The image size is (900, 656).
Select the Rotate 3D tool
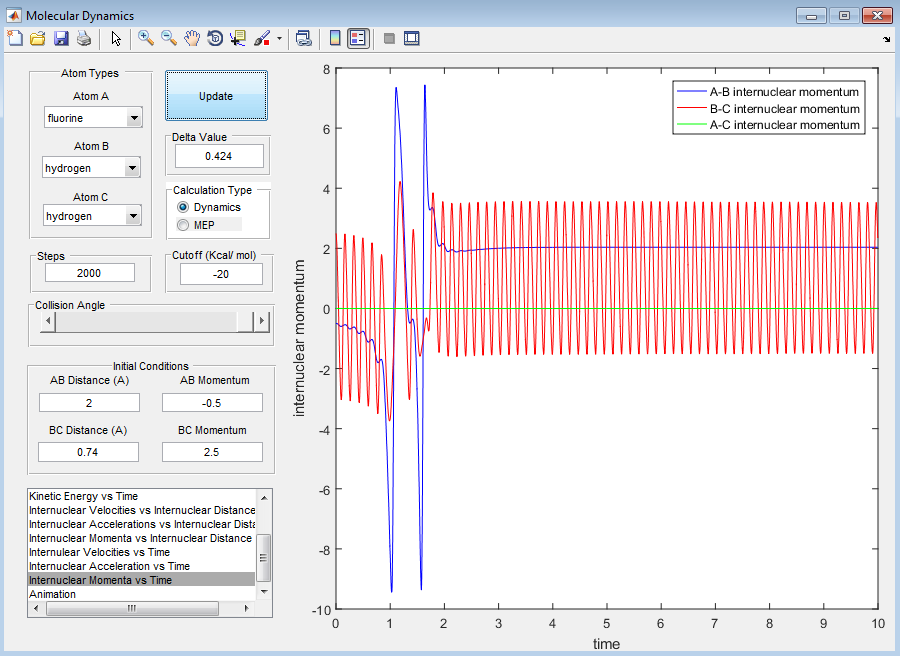(x=215, y=39)
